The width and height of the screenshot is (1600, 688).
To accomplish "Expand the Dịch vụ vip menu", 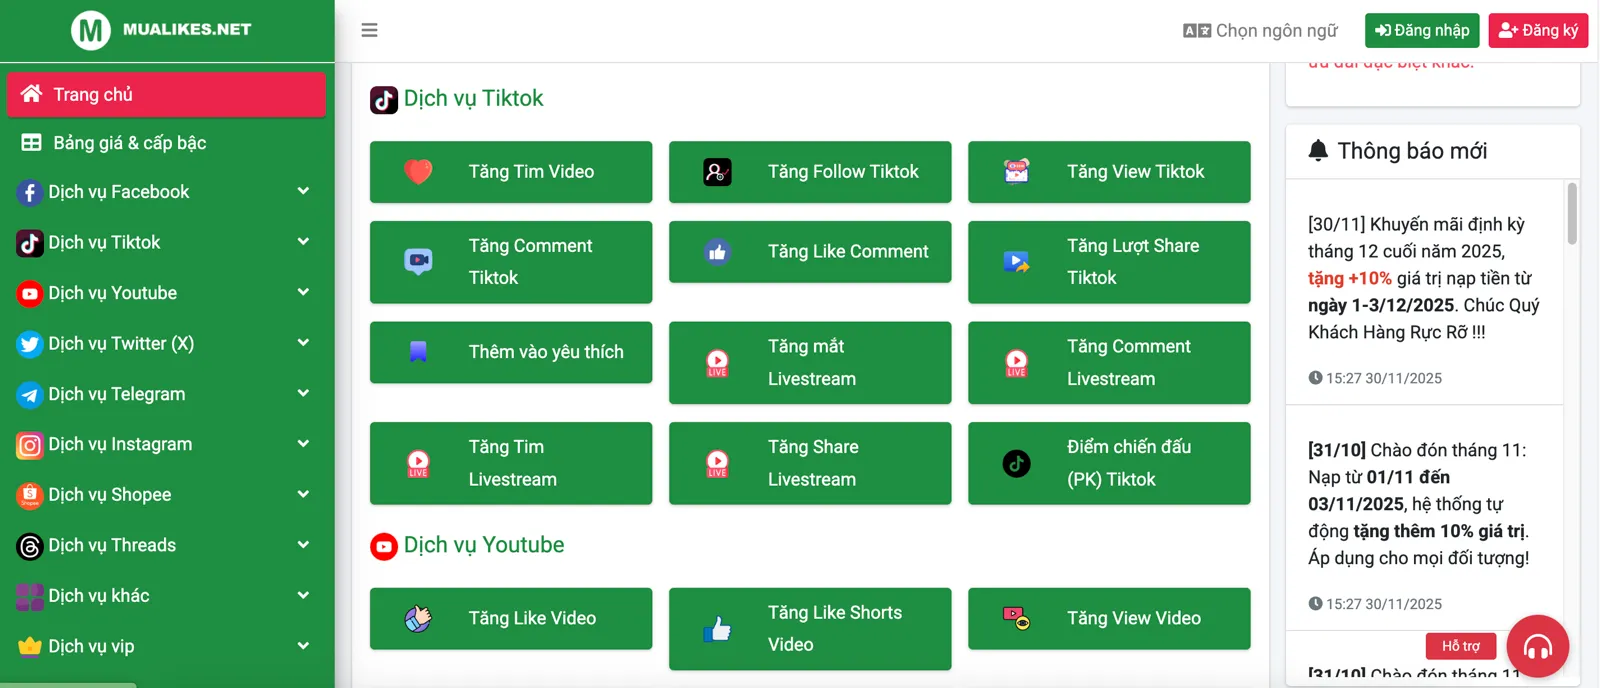I will coord(91,646).
